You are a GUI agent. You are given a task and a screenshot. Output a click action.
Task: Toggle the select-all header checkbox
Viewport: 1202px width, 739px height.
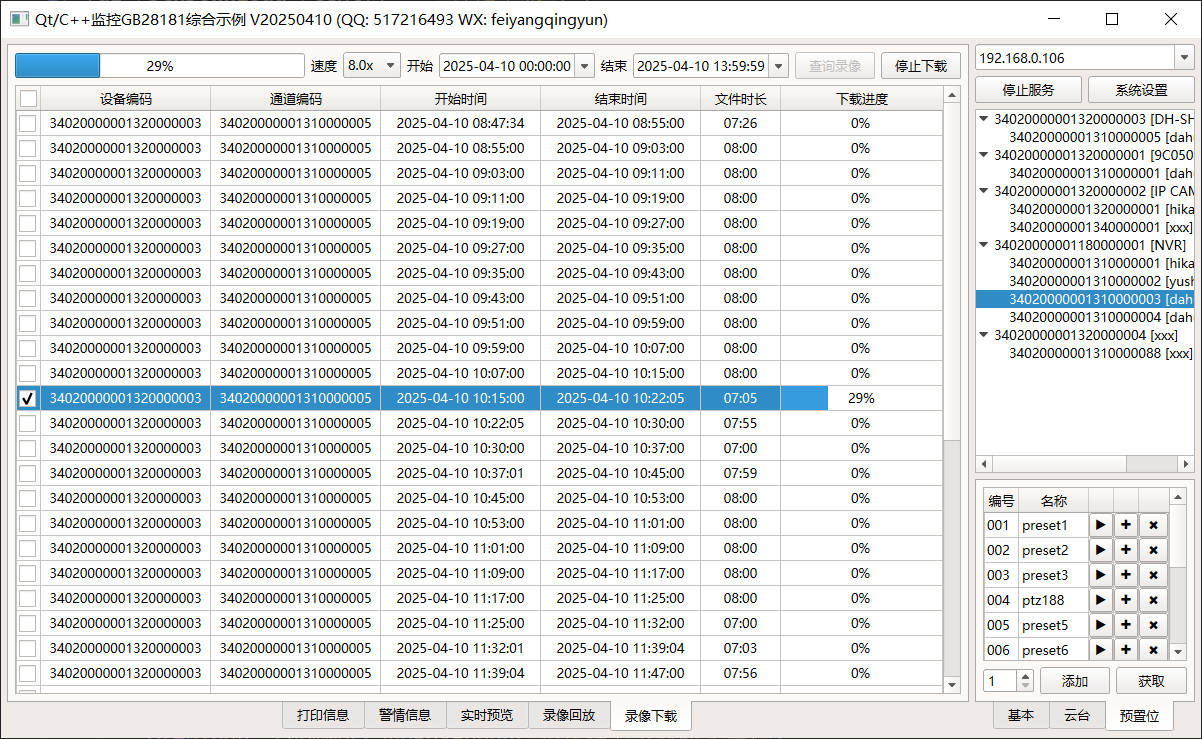pyautogui.click(x=28, y=99)
